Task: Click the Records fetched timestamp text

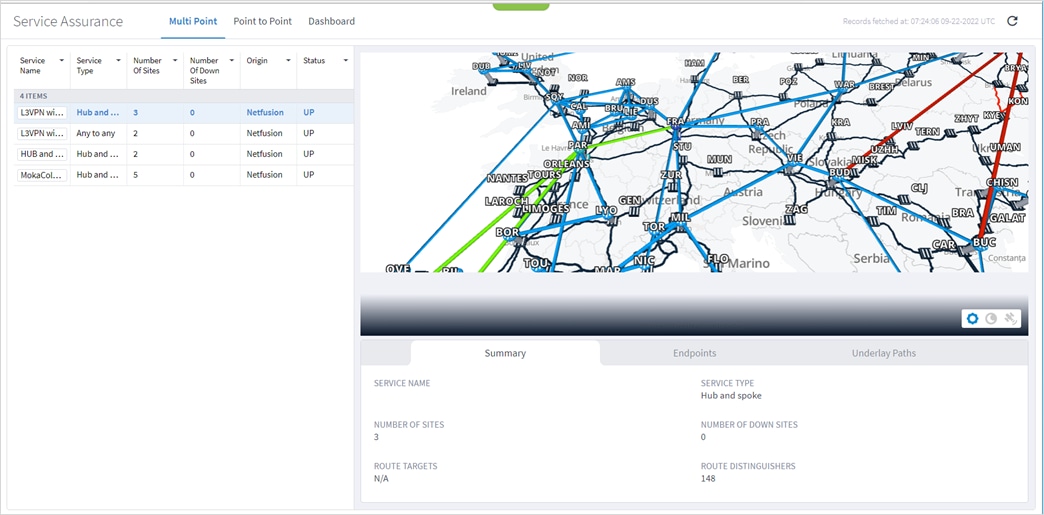Action: coord(919,21)
